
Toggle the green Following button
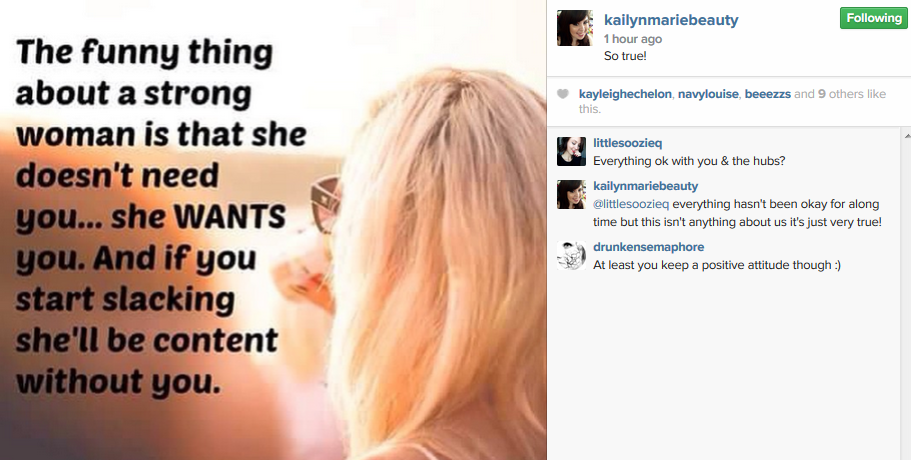click(x=874, y=18)
